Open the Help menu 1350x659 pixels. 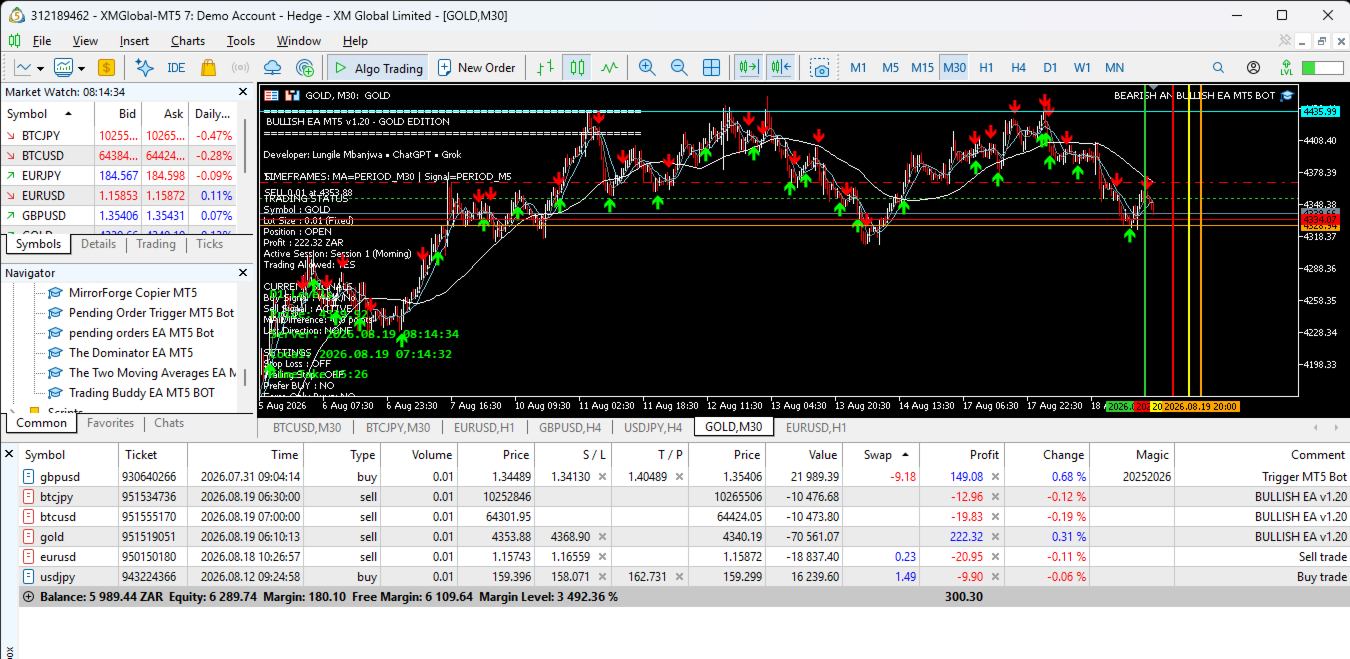pos(355,41)
